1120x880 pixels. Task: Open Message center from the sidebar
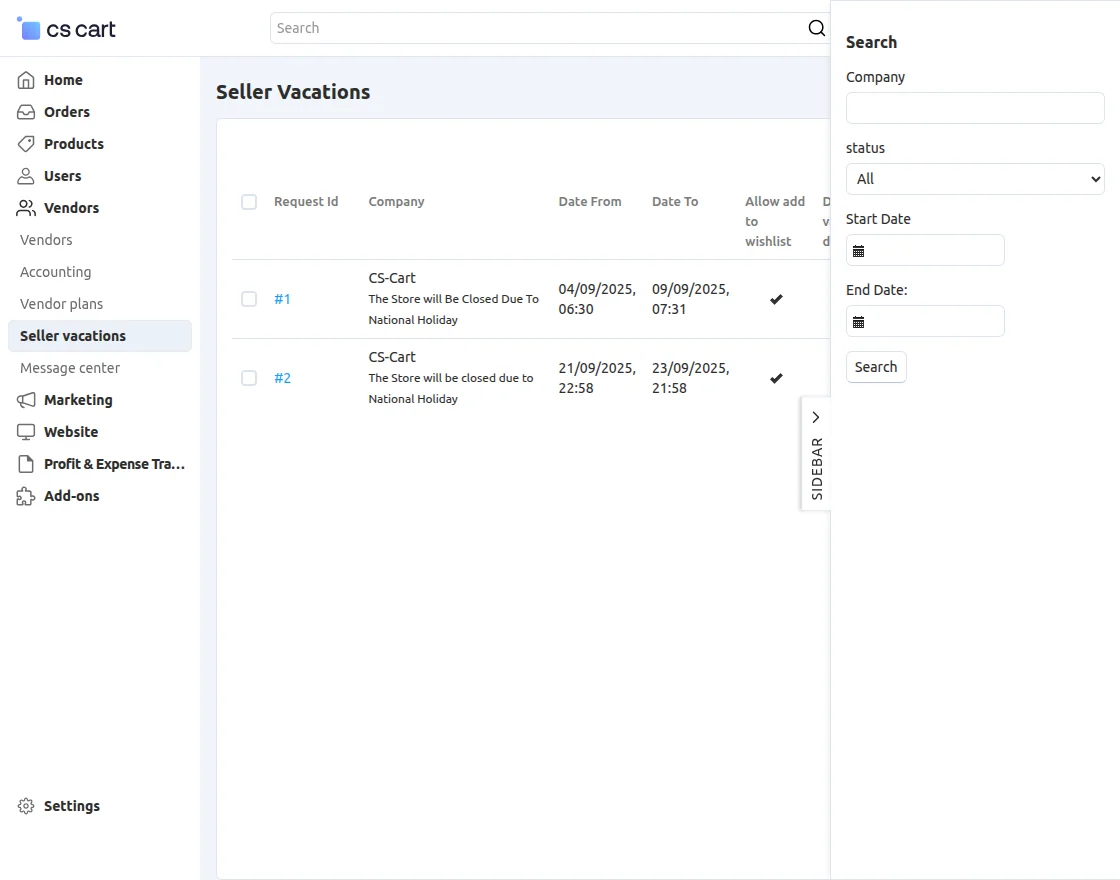pyautogui.click(x=70, y=368)
